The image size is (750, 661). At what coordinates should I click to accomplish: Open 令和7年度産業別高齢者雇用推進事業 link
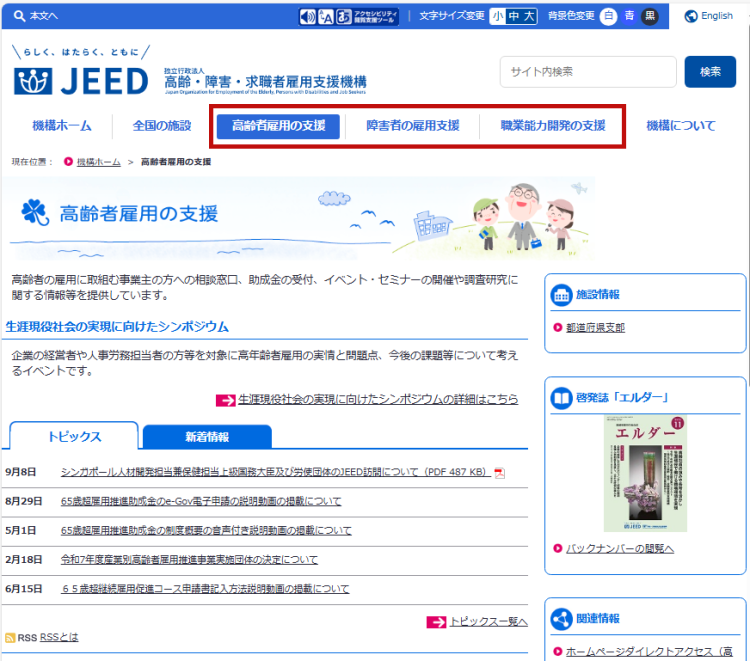[189, 560]
